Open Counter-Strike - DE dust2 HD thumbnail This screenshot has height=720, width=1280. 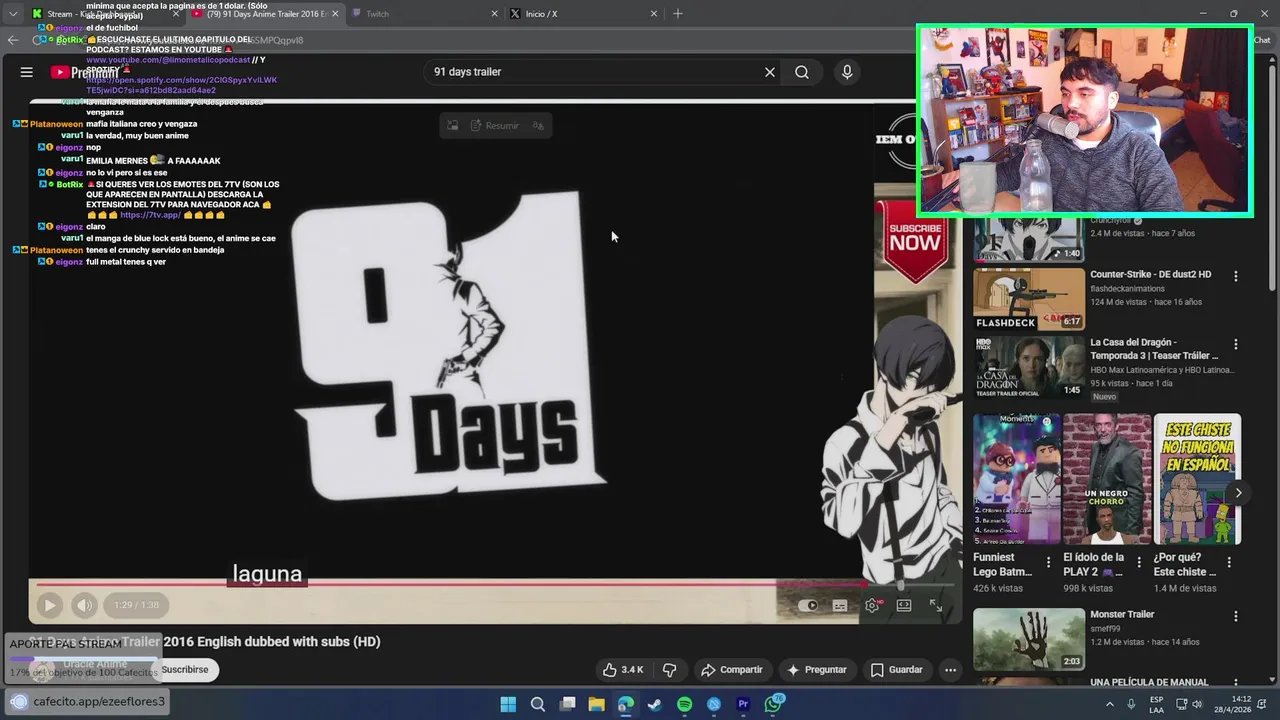point(1029,299)
